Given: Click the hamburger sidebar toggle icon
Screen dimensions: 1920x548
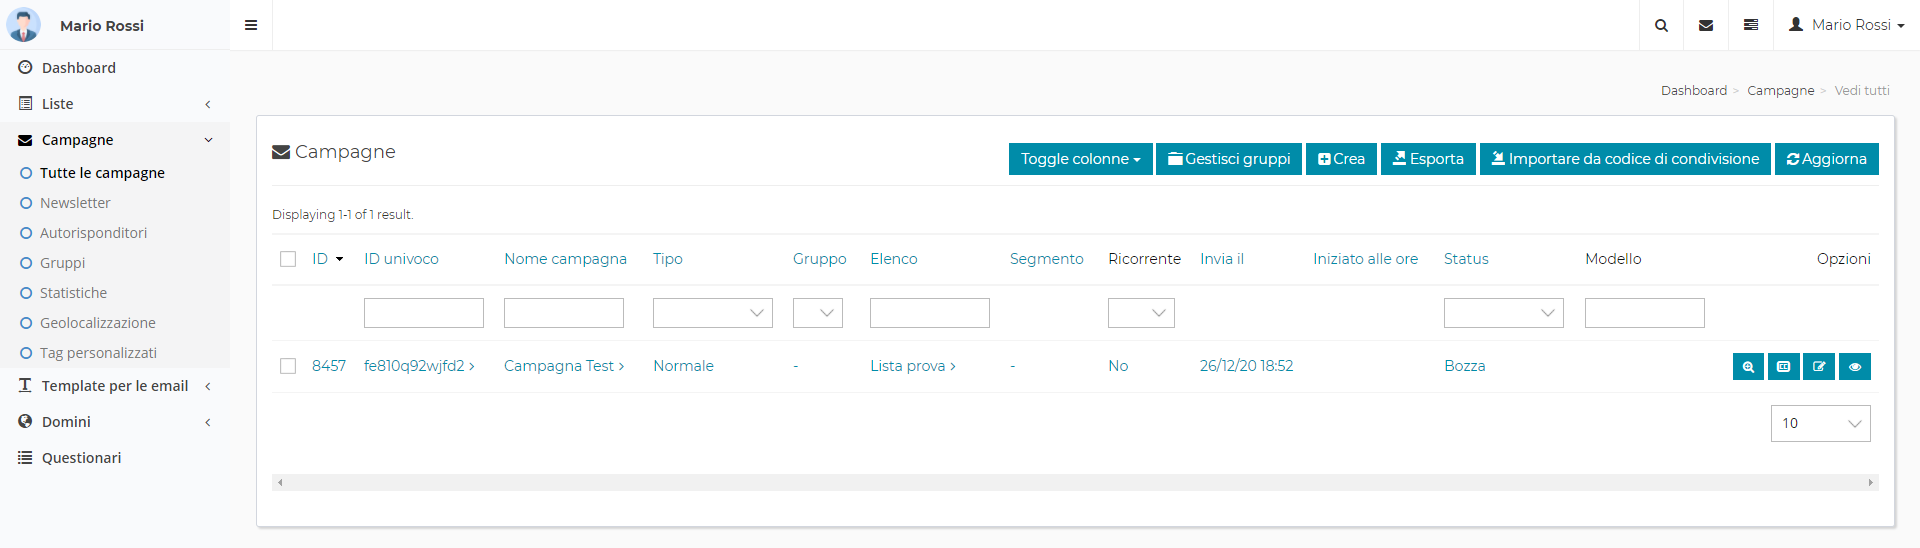Looking at the screenshot, I should (251, 25).
